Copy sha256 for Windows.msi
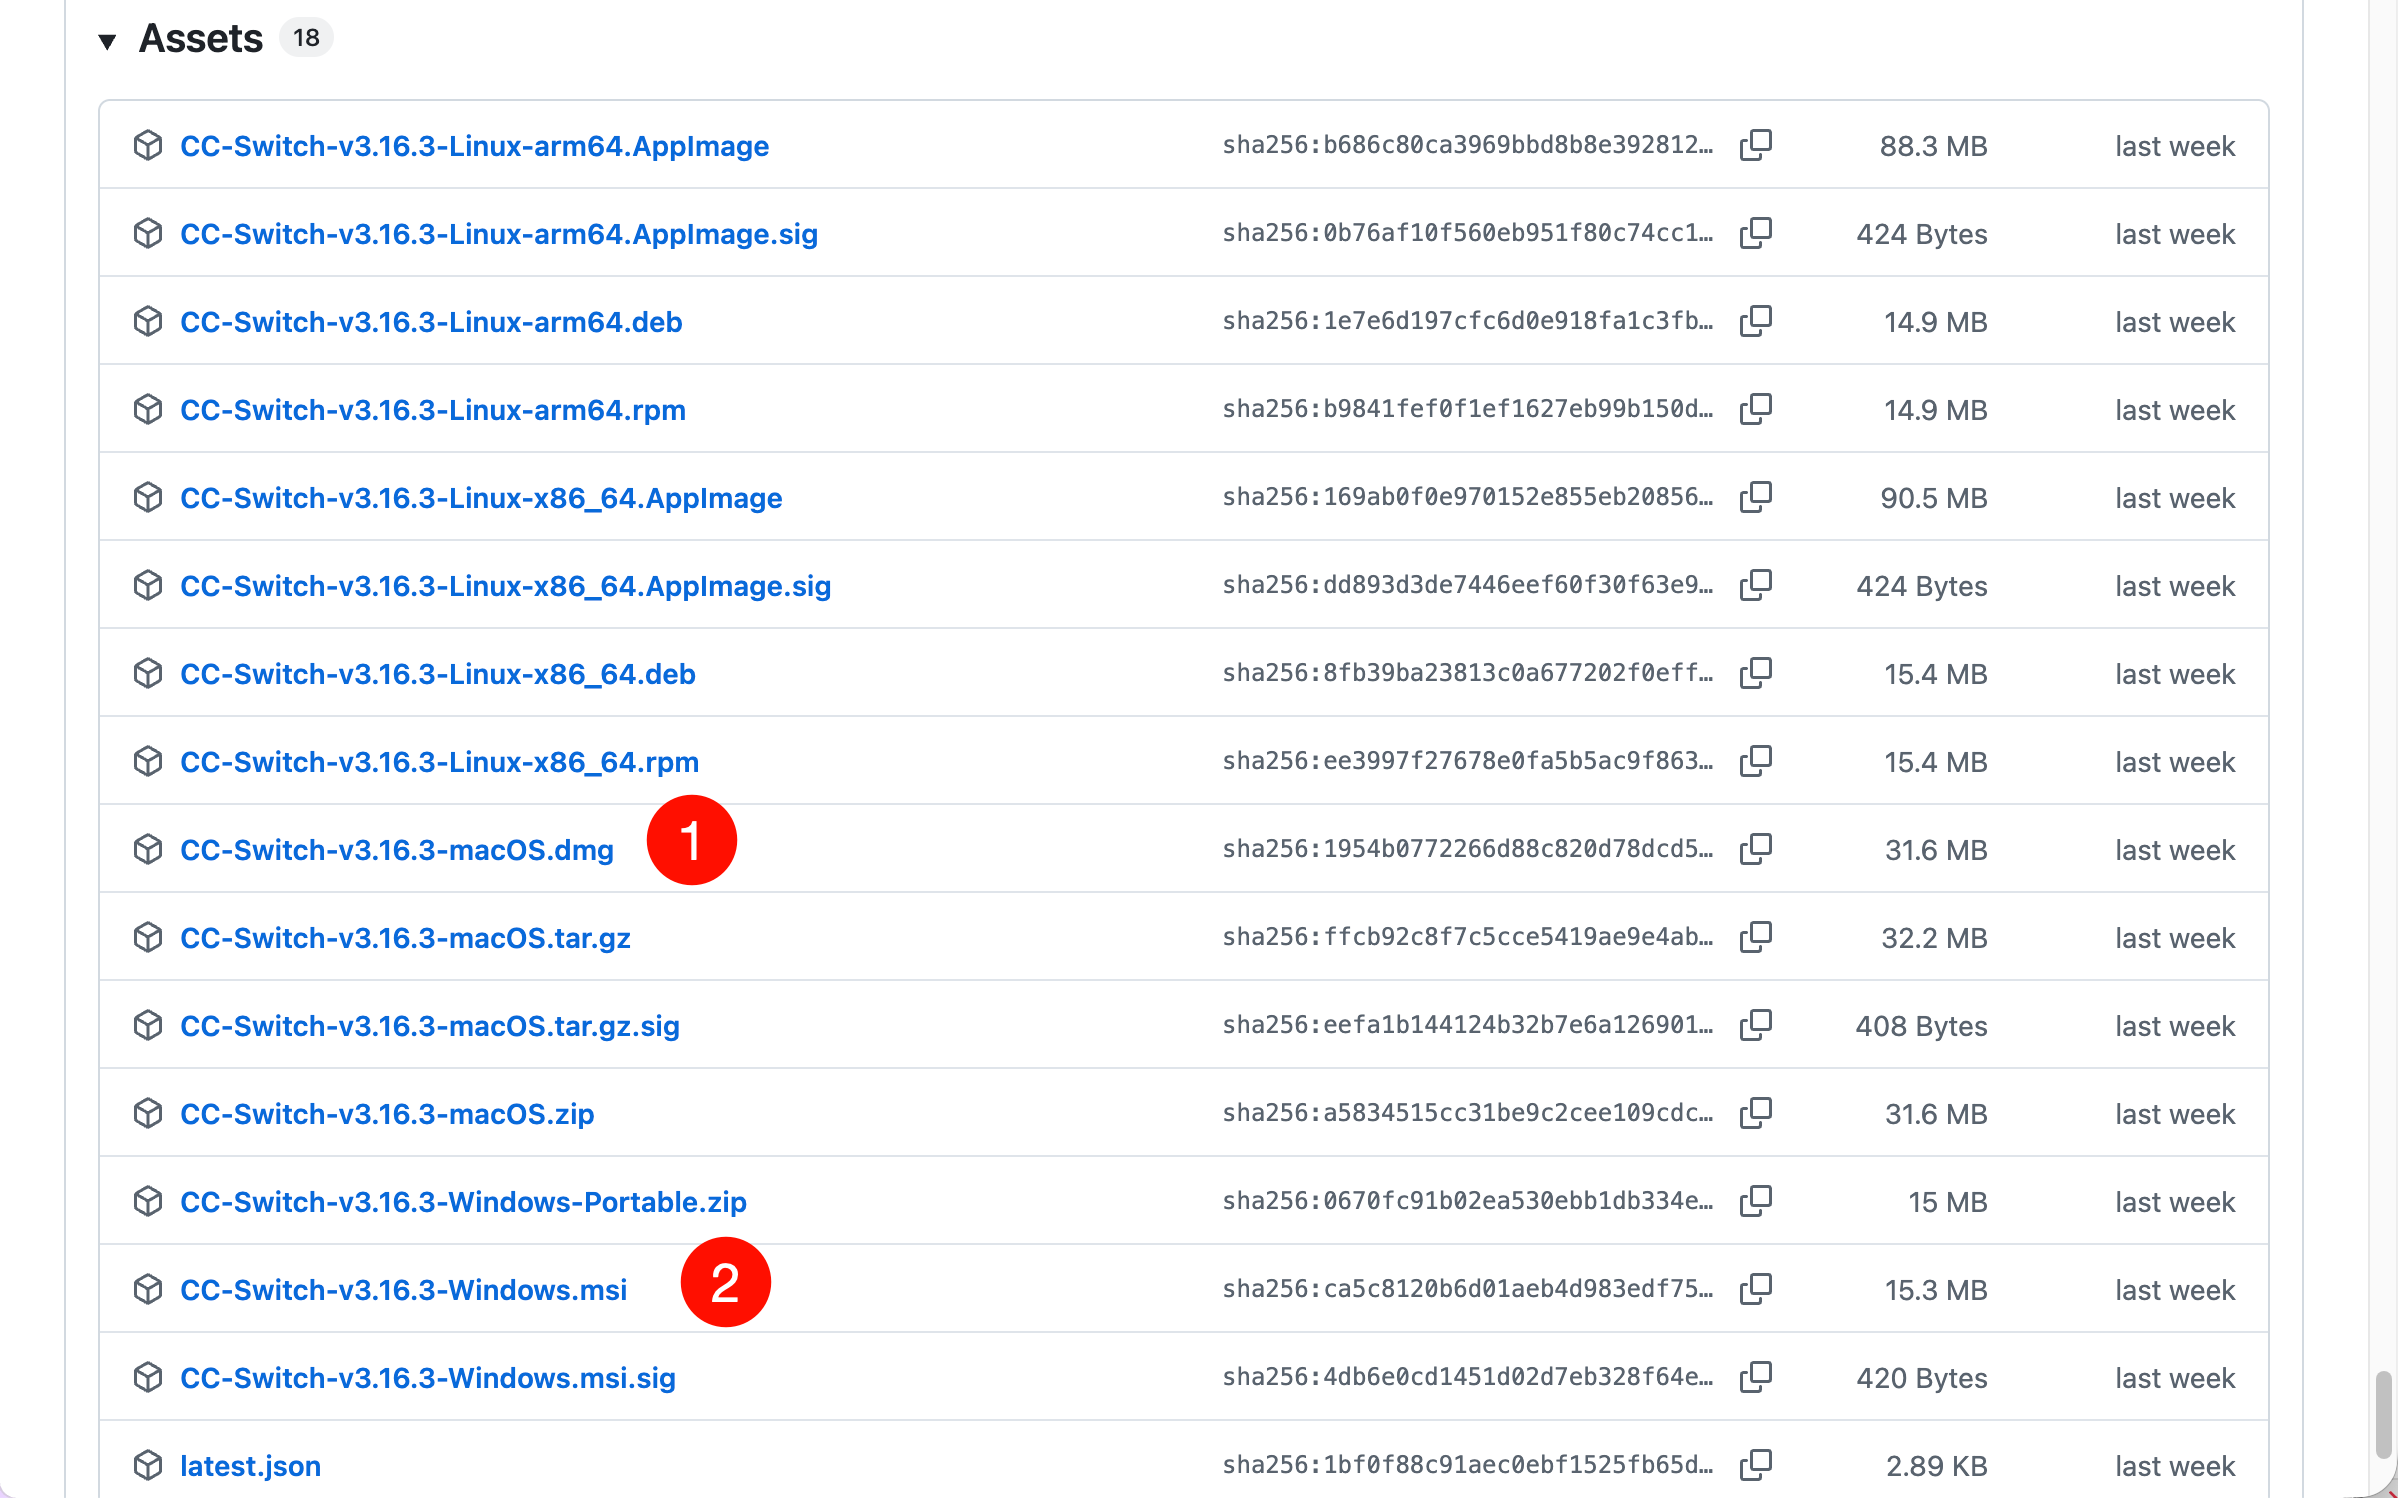 (x=1755, y=1290)
